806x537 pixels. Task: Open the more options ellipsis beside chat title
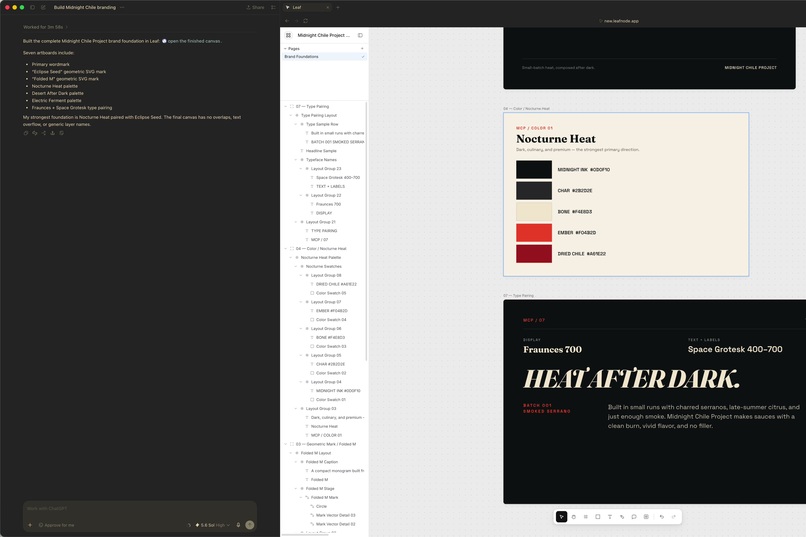tap(122, 7)
